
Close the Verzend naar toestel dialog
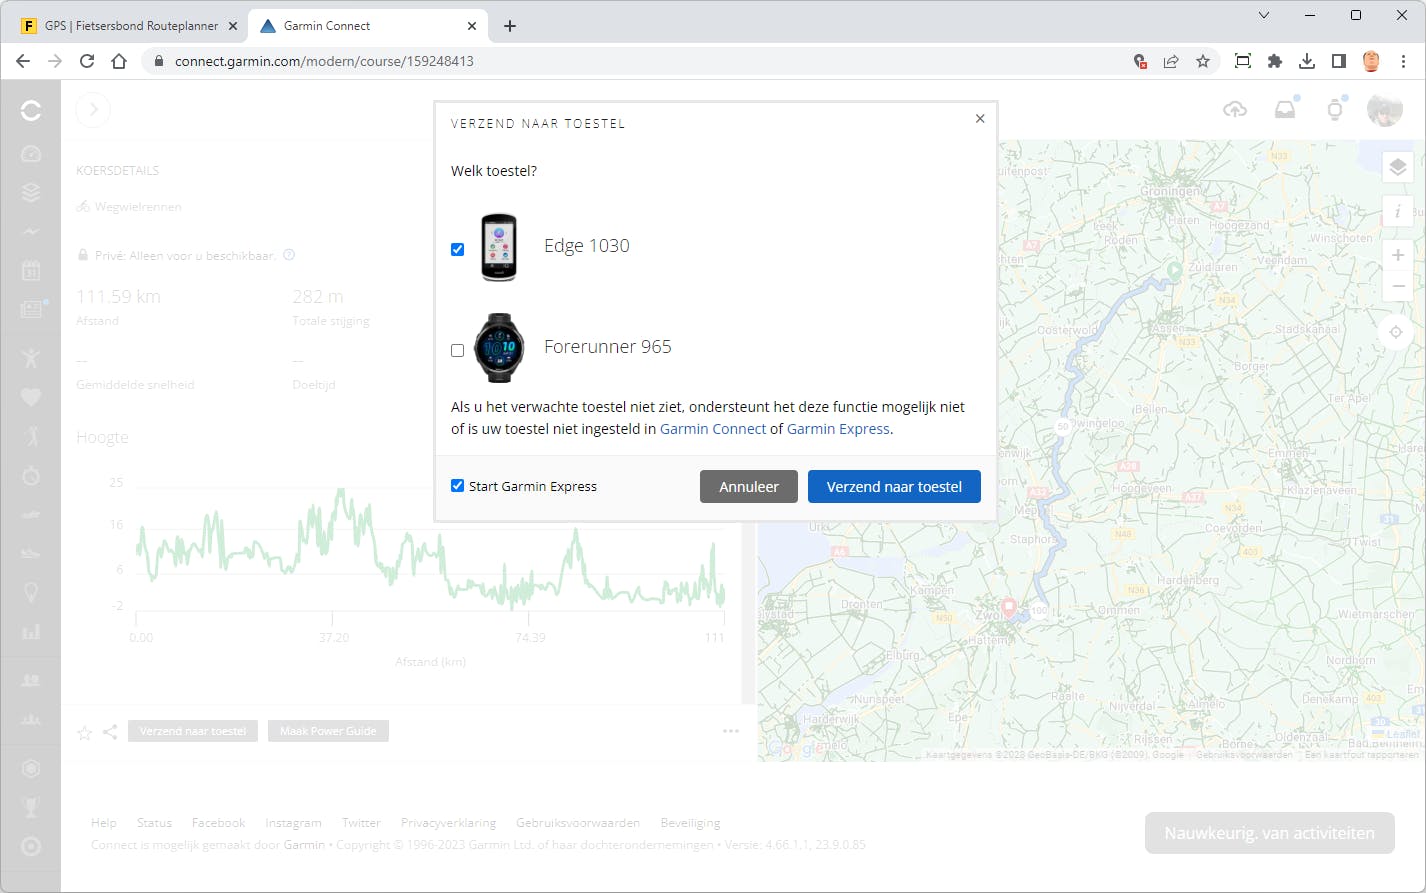pyautogui.click(x=980, y=118)
